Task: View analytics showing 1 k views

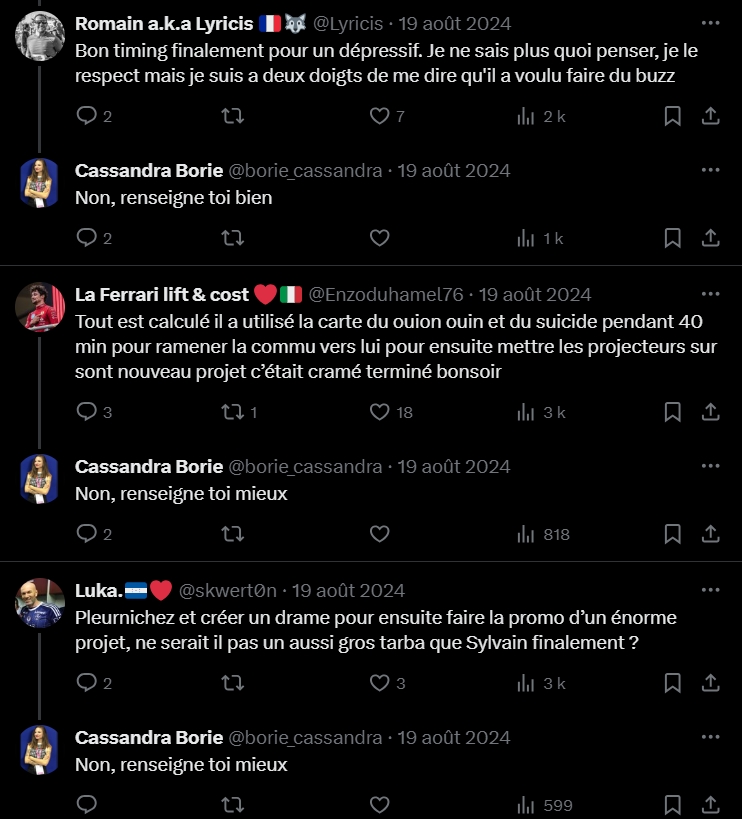Action: (540, 238)
